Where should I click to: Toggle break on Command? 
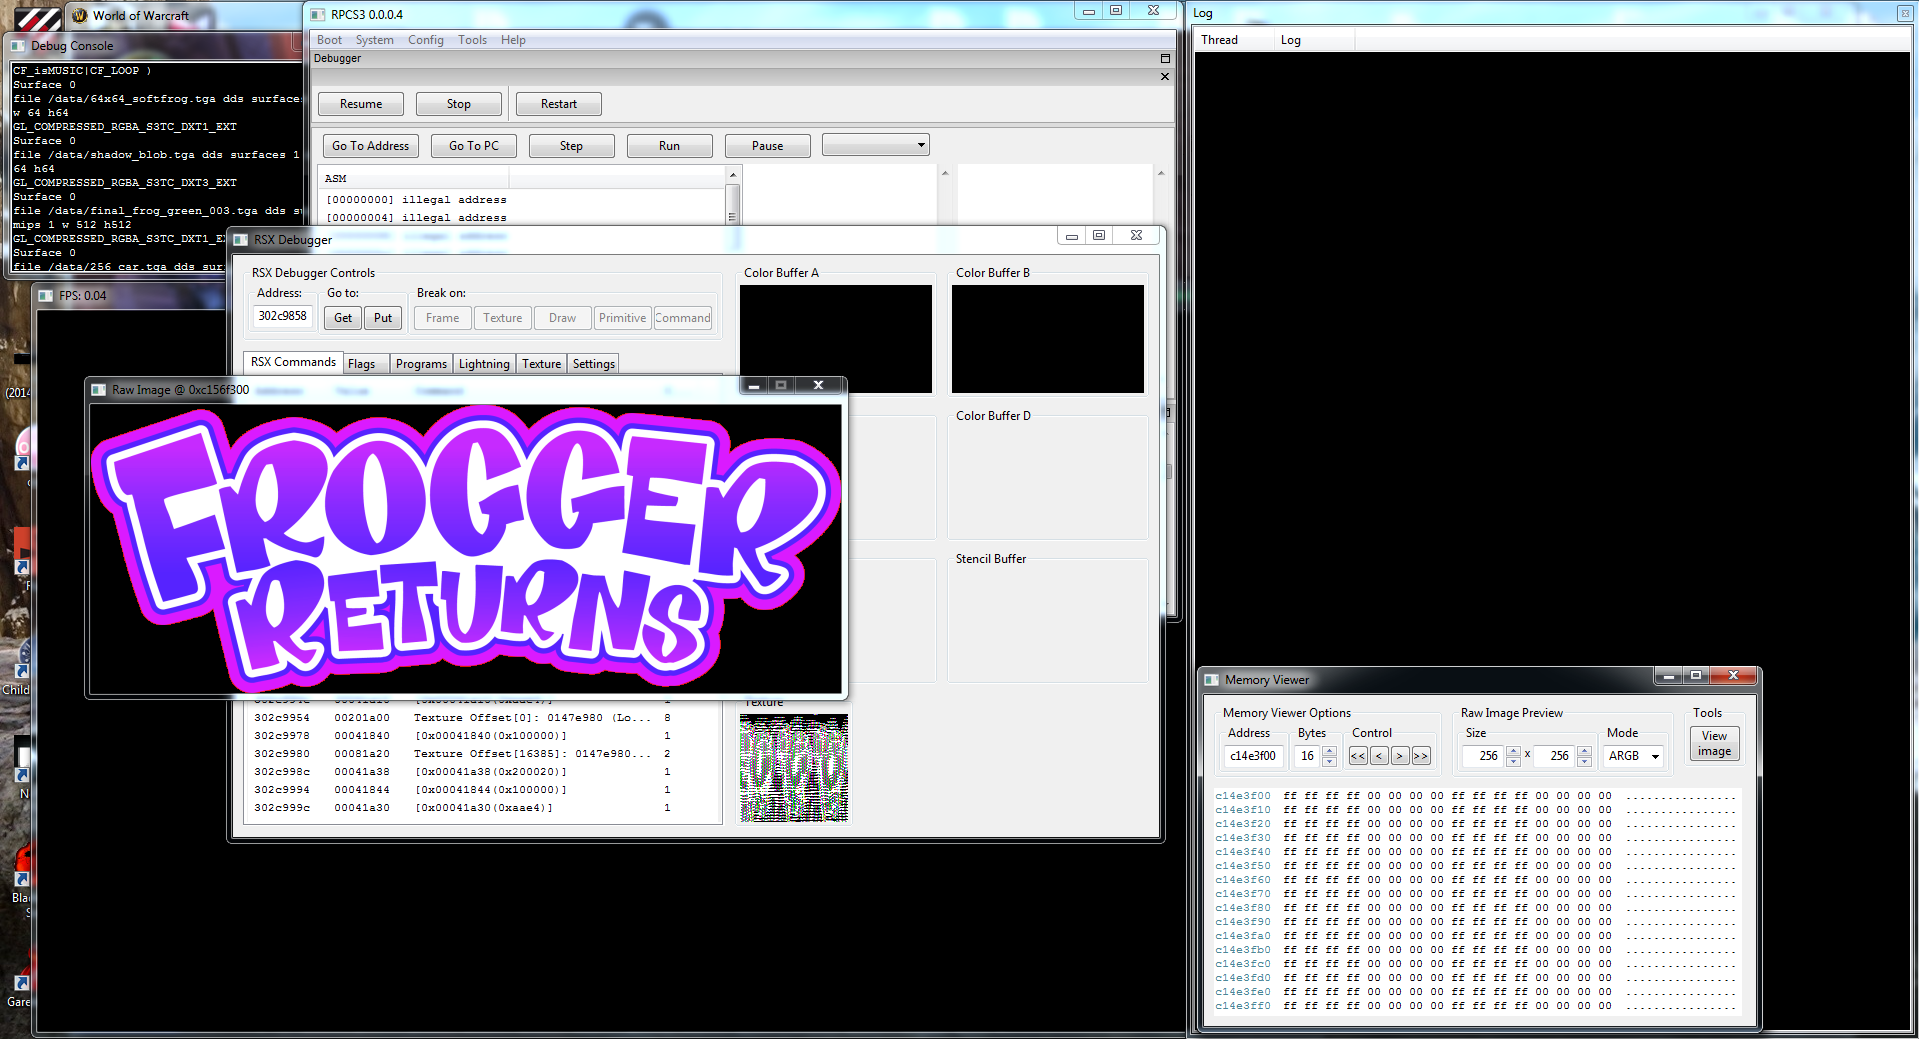point(683,318)
